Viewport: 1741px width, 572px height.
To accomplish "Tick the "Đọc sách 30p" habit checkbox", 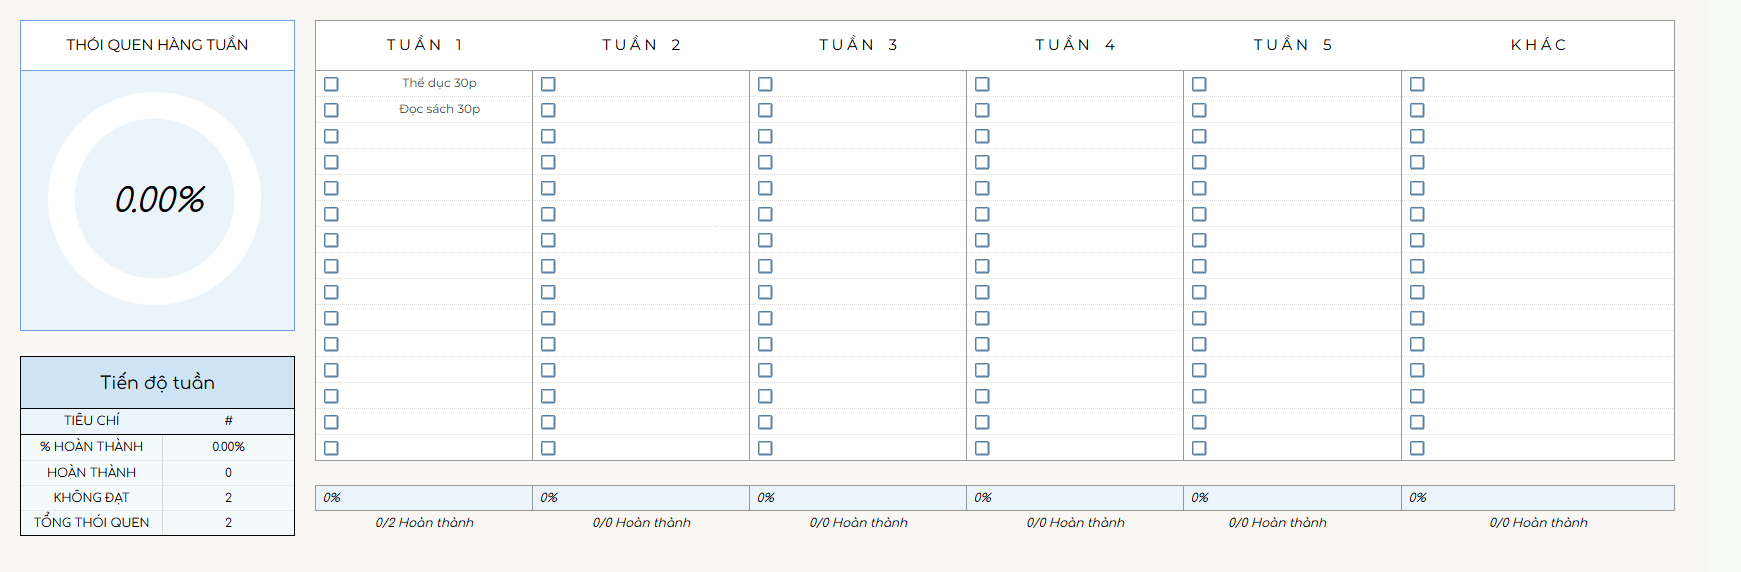I will (x=331, y=110).
